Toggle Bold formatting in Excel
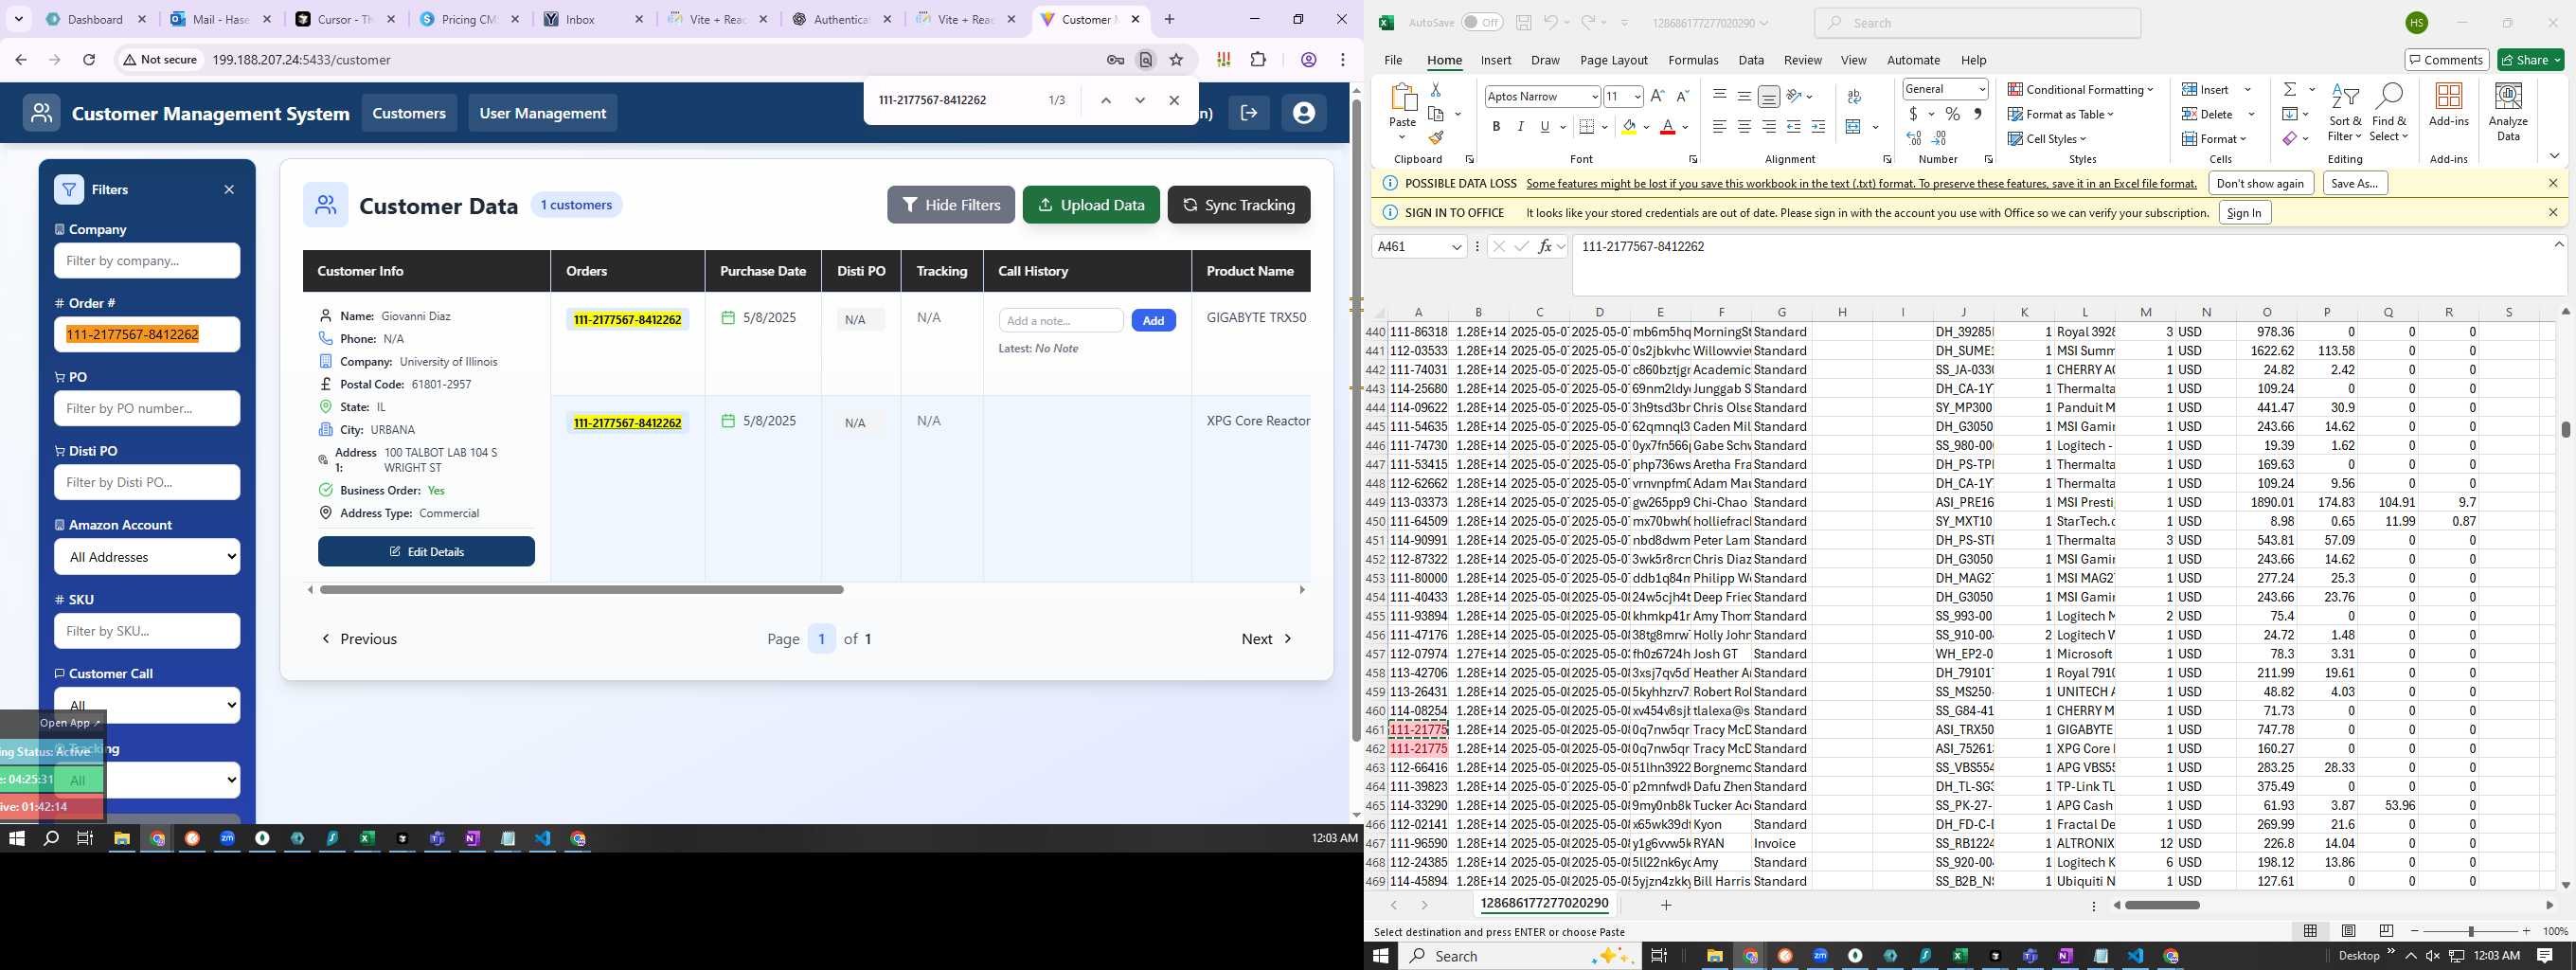Screen dimensions: 2576x970 [x=1496, y=127]
